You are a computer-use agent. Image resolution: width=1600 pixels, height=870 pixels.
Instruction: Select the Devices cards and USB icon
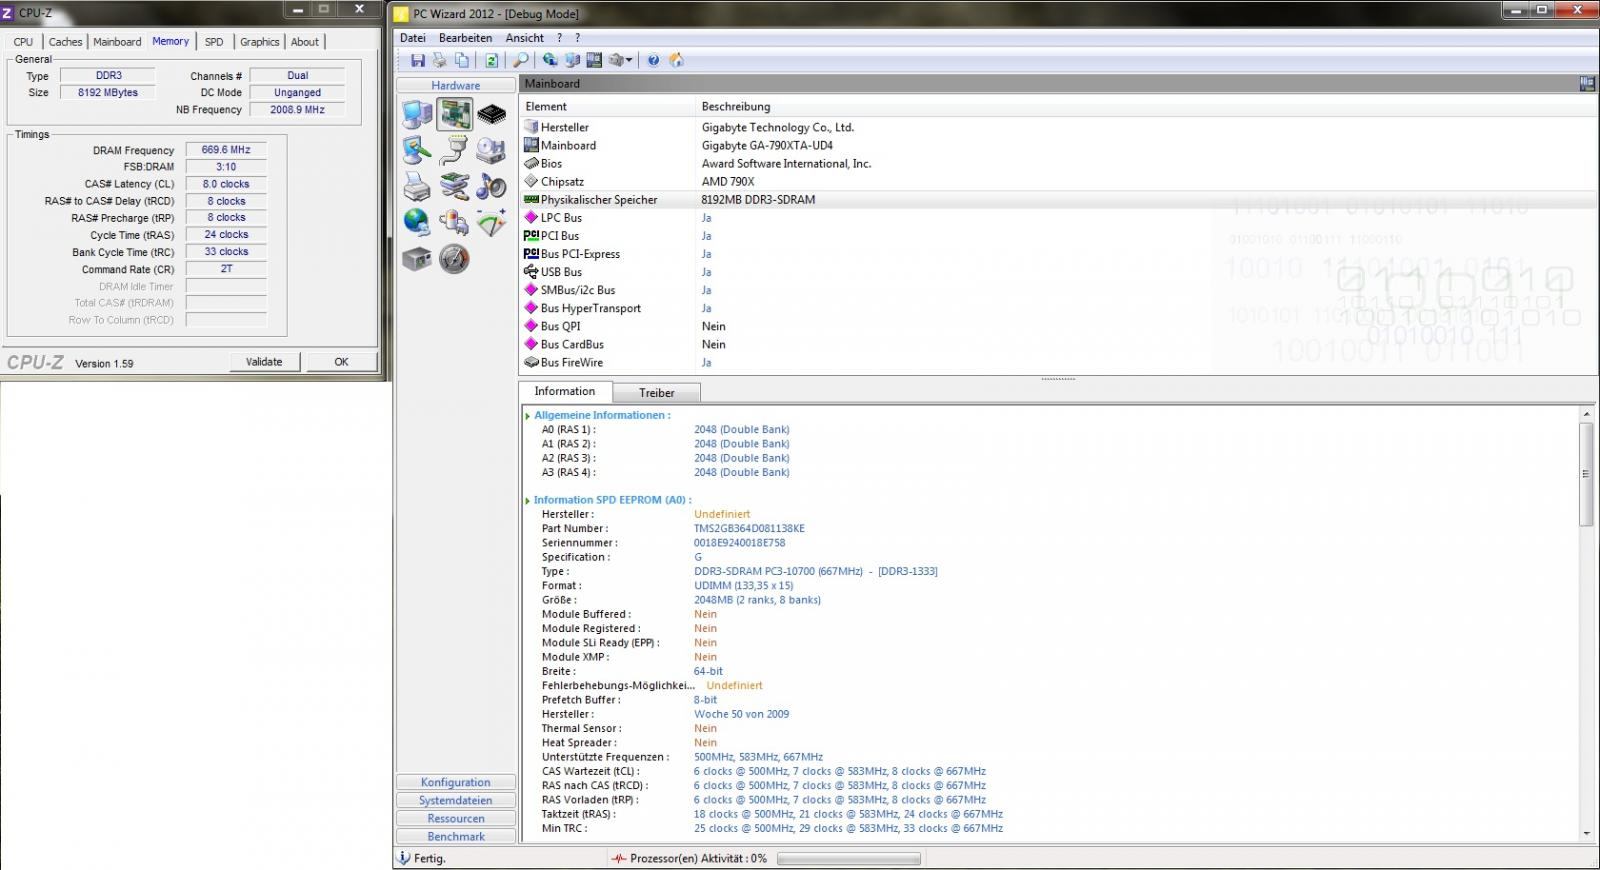[x=454, y=186]
